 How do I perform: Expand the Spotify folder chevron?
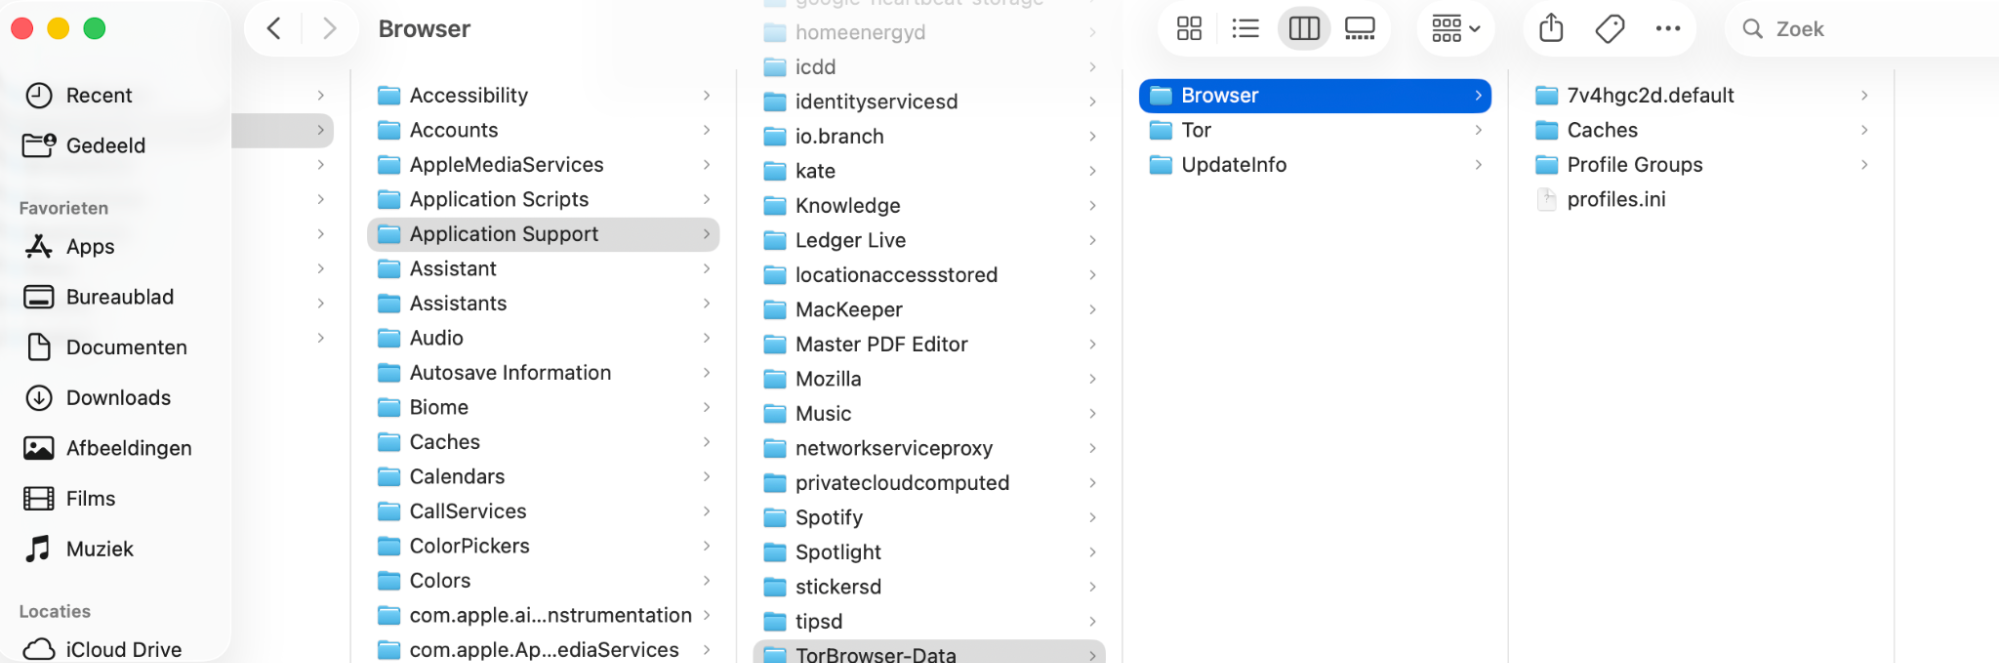(1092, 517)
